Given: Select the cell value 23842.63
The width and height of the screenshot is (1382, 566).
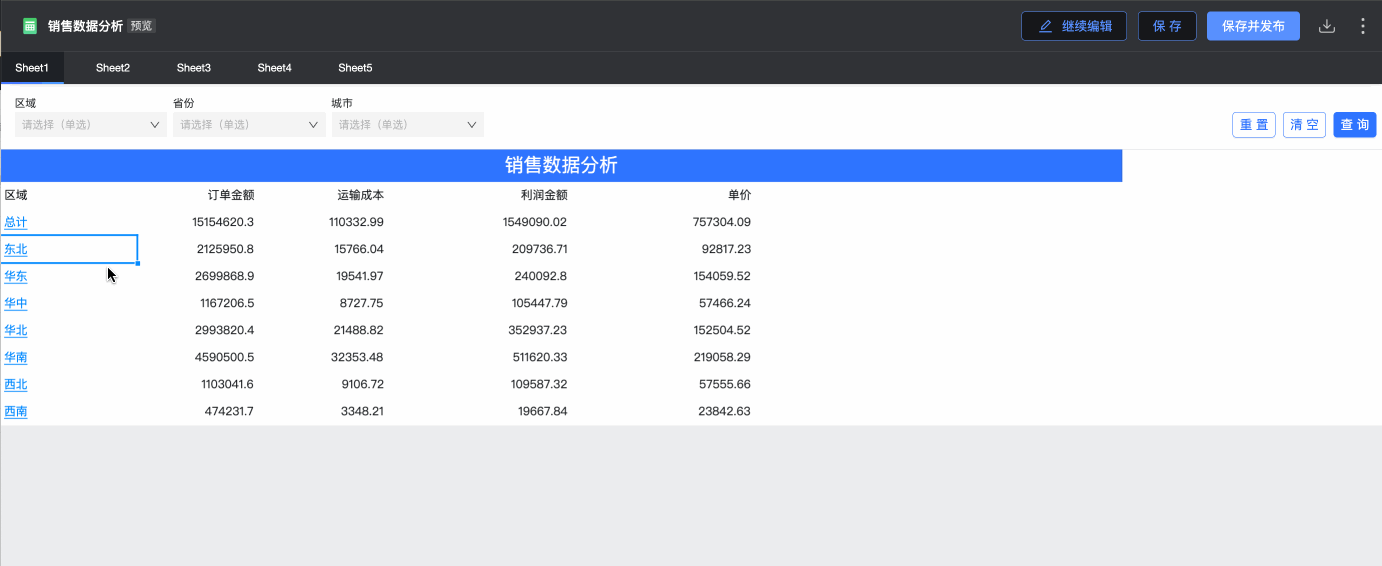Looking at the screenshot, I should point(727,411).
